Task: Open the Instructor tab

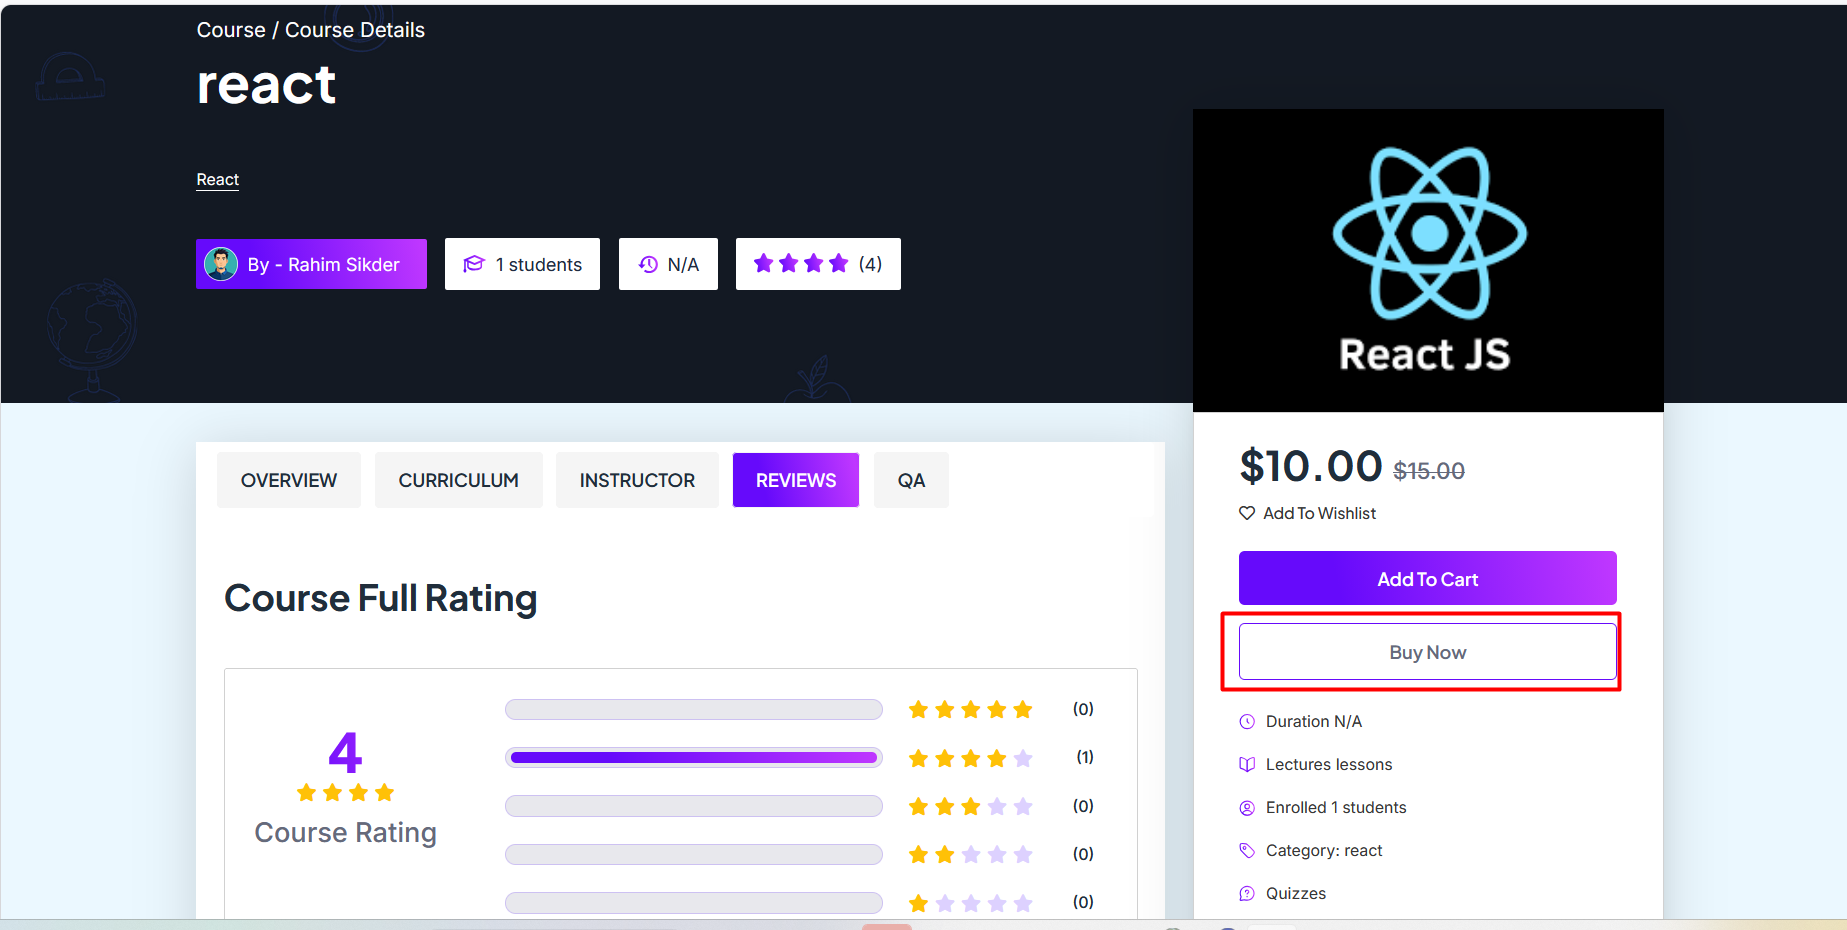Action: [x=637, y=480]
